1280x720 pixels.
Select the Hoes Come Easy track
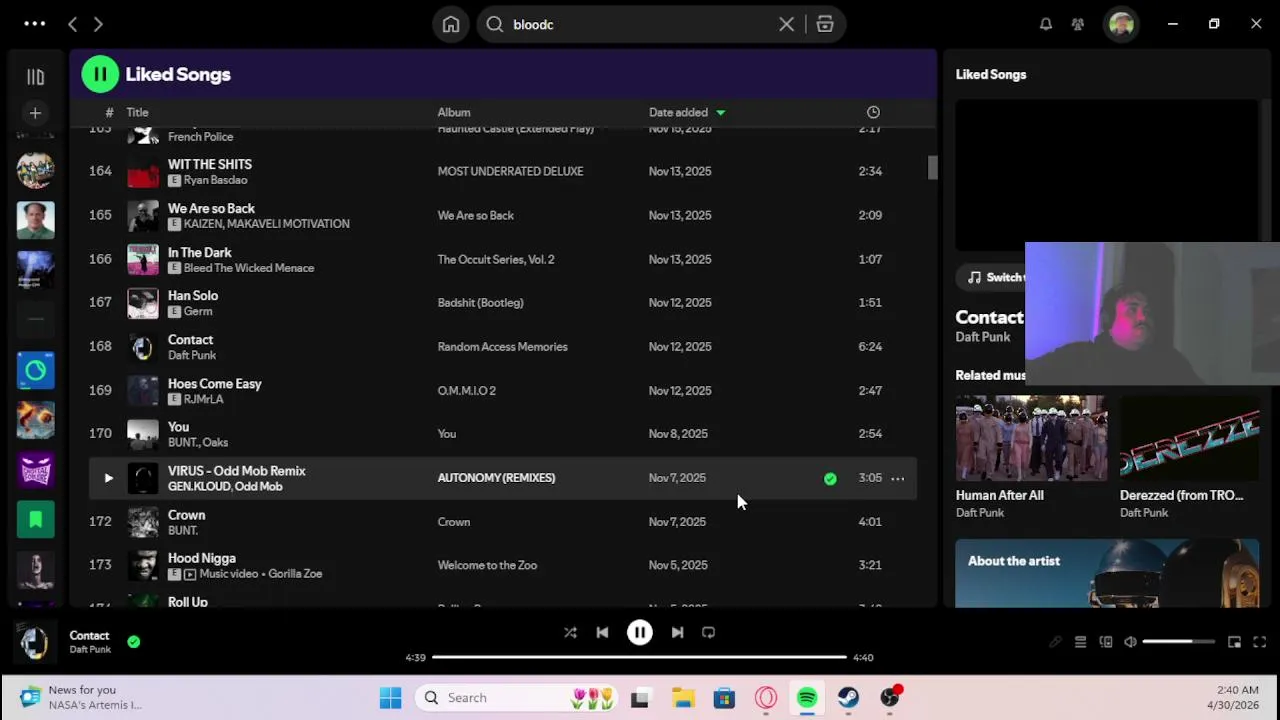[503, 390]
